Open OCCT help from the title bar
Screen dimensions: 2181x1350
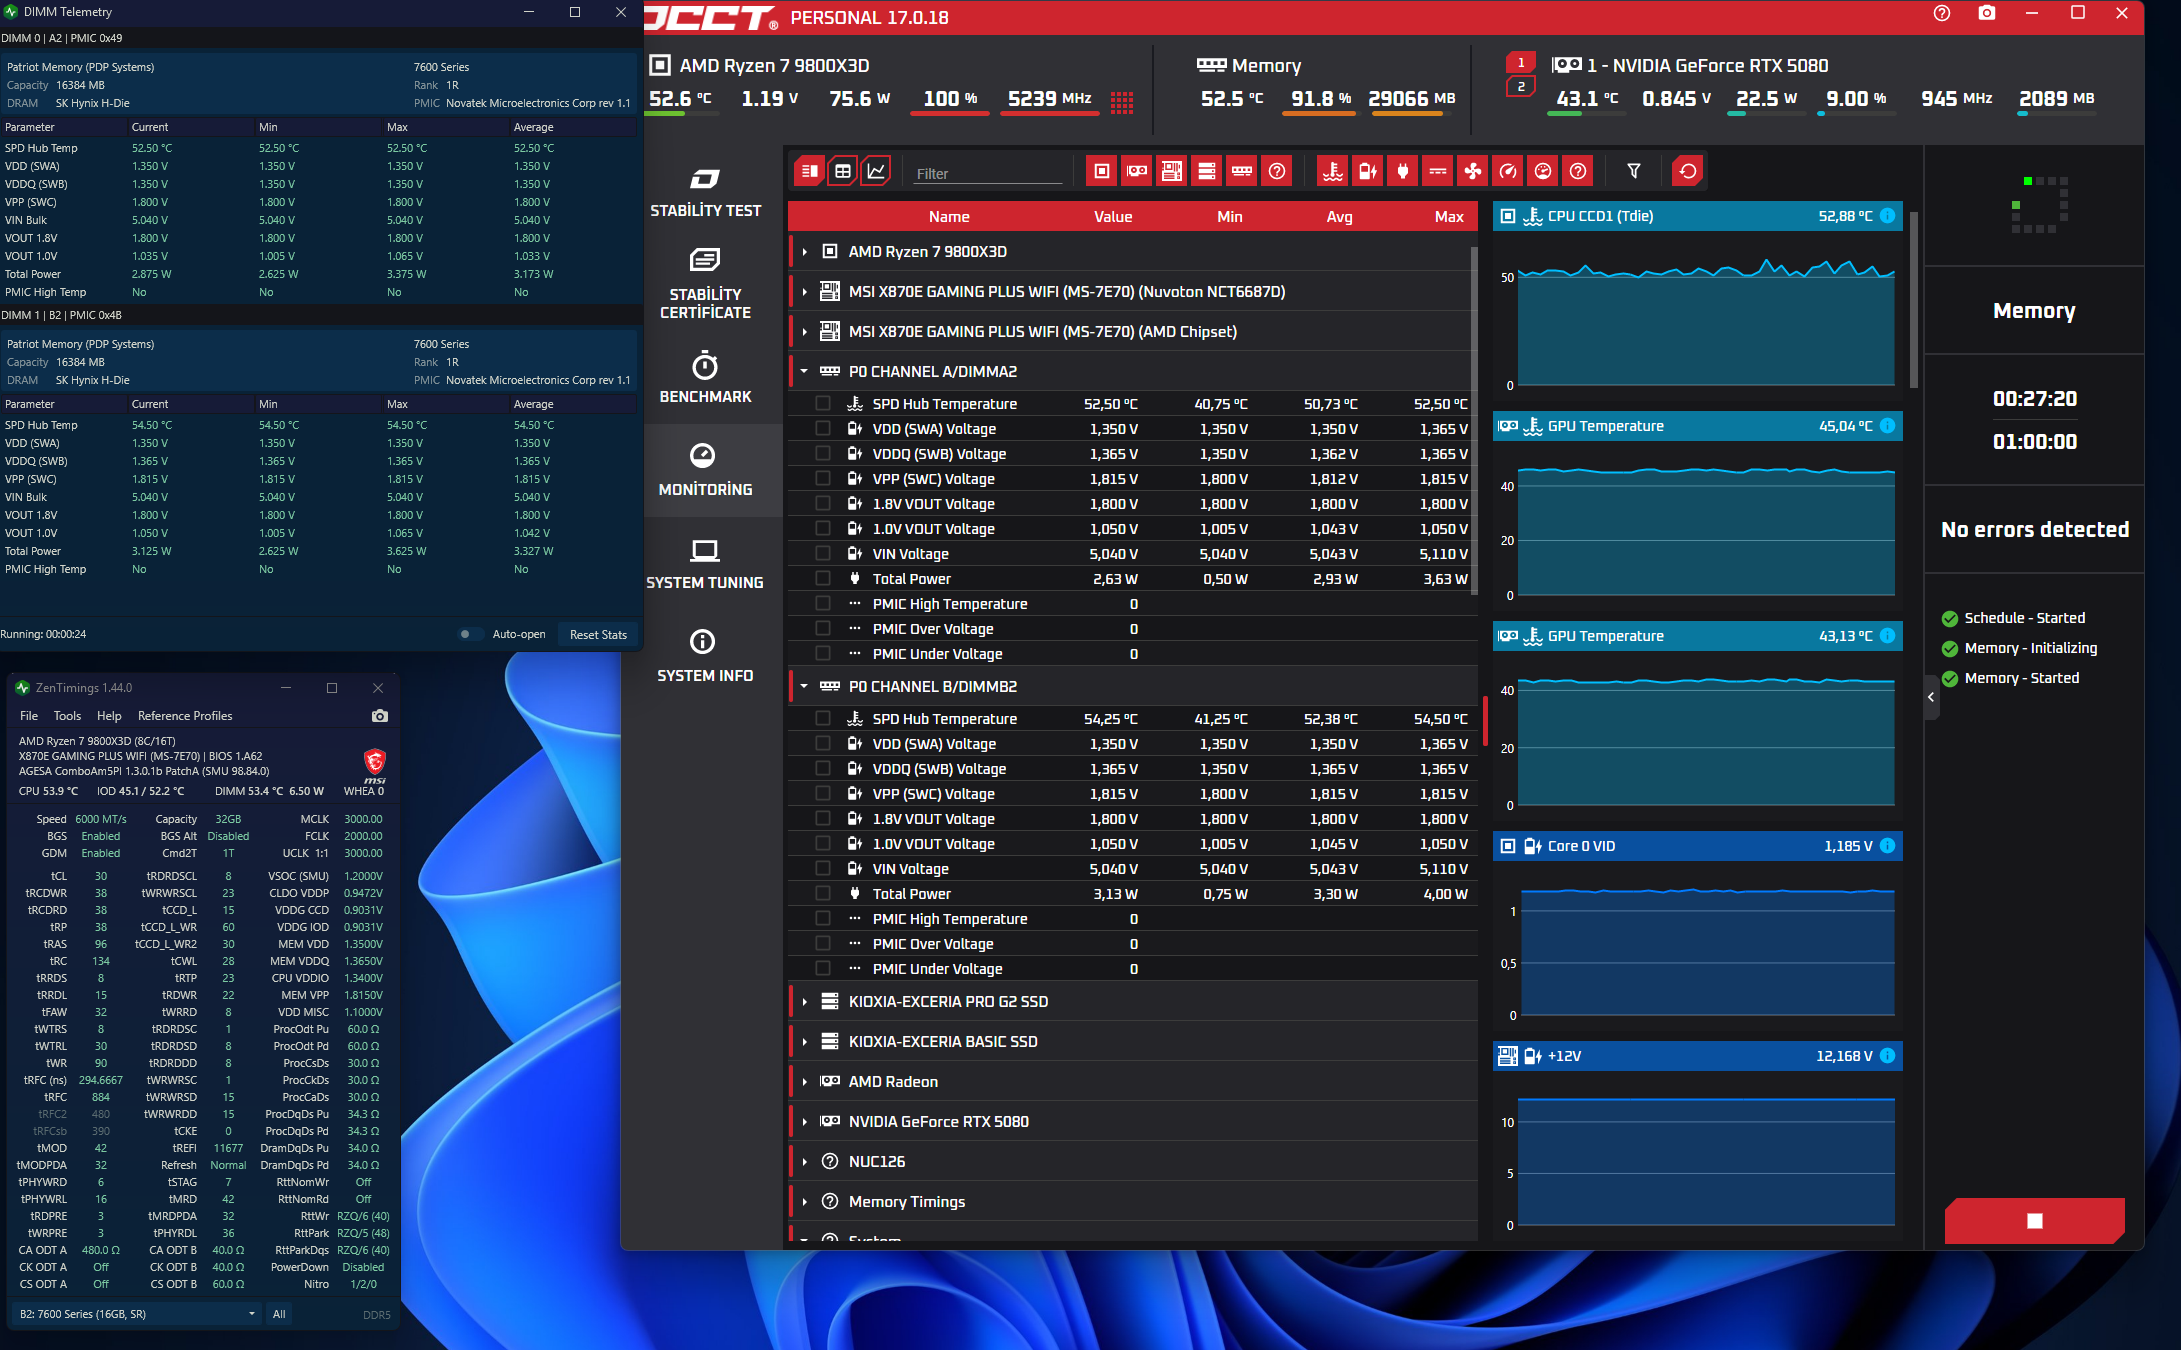(x=1942, y=13)
